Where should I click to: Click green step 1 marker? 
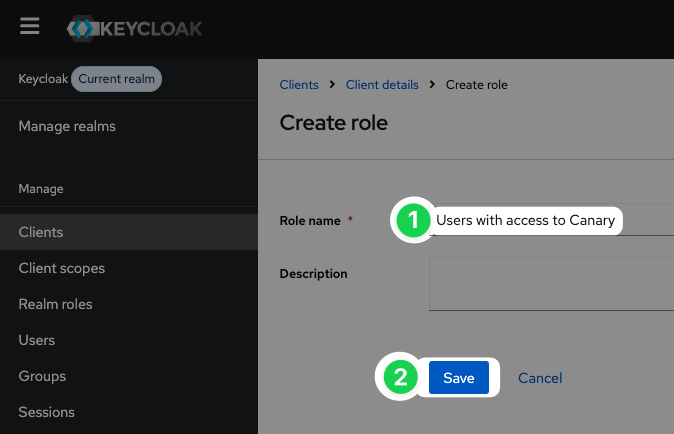point(413,220)
